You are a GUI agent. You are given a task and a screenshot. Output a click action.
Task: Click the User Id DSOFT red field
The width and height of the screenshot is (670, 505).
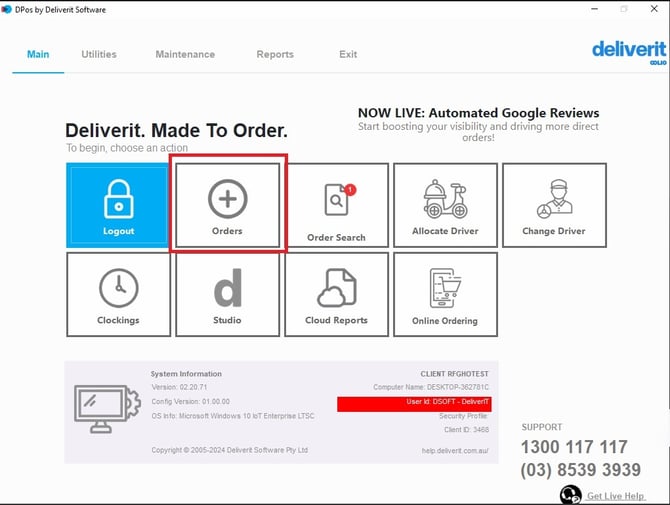tap(414, 404)
